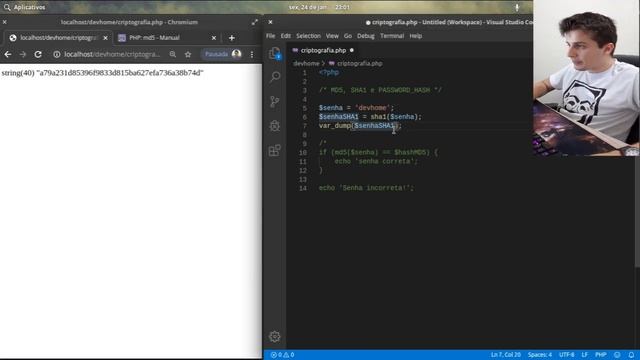This screenshot has width=640, height=360.
Task: Click Ln 7, Col 20 in status bar
Action: point(506,355)
